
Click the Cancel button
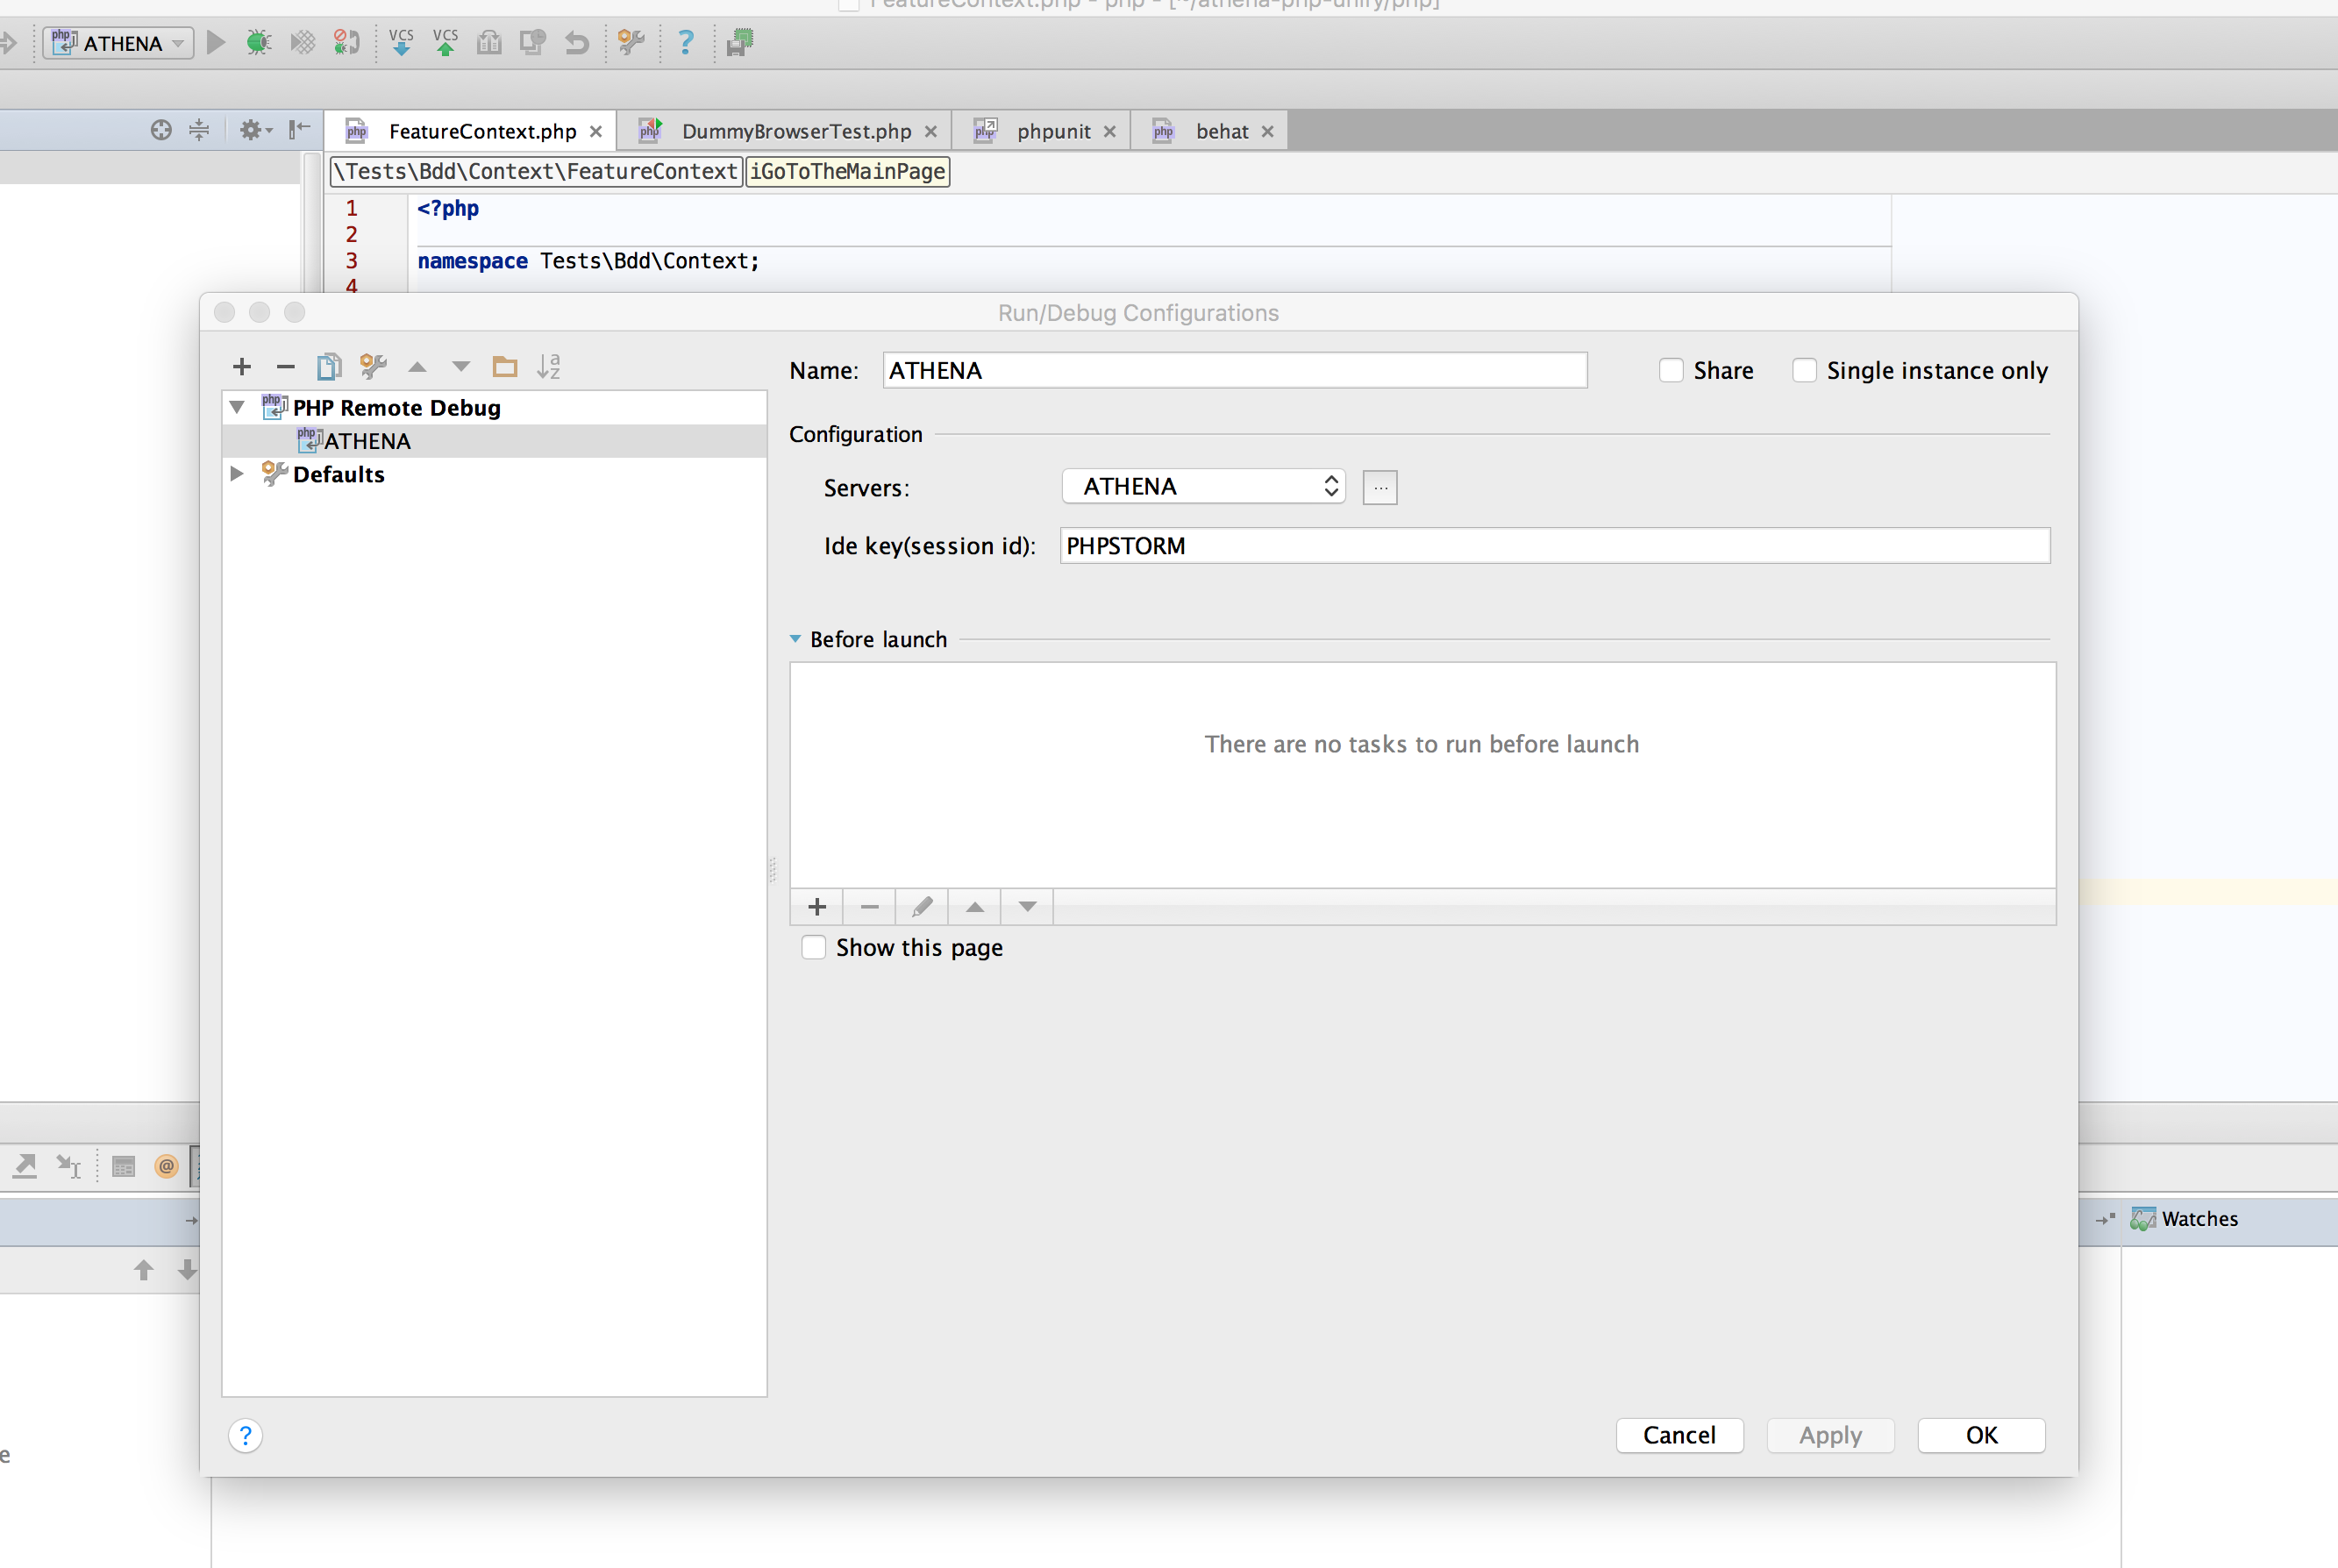(x=1679, y=1435)
